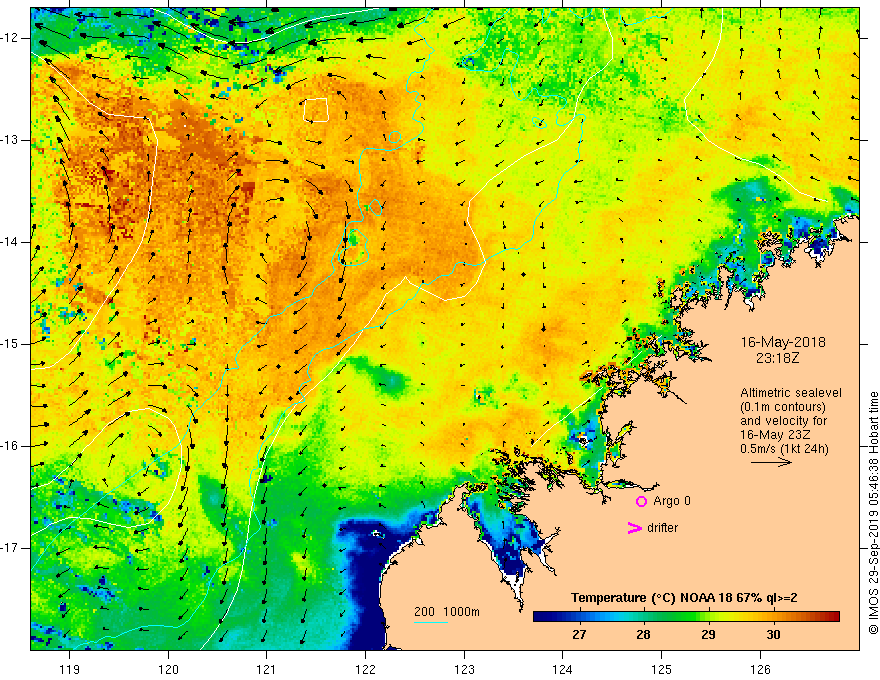Click the 'and velocity for' text line

pyautogui.click(x=784, y=421)
